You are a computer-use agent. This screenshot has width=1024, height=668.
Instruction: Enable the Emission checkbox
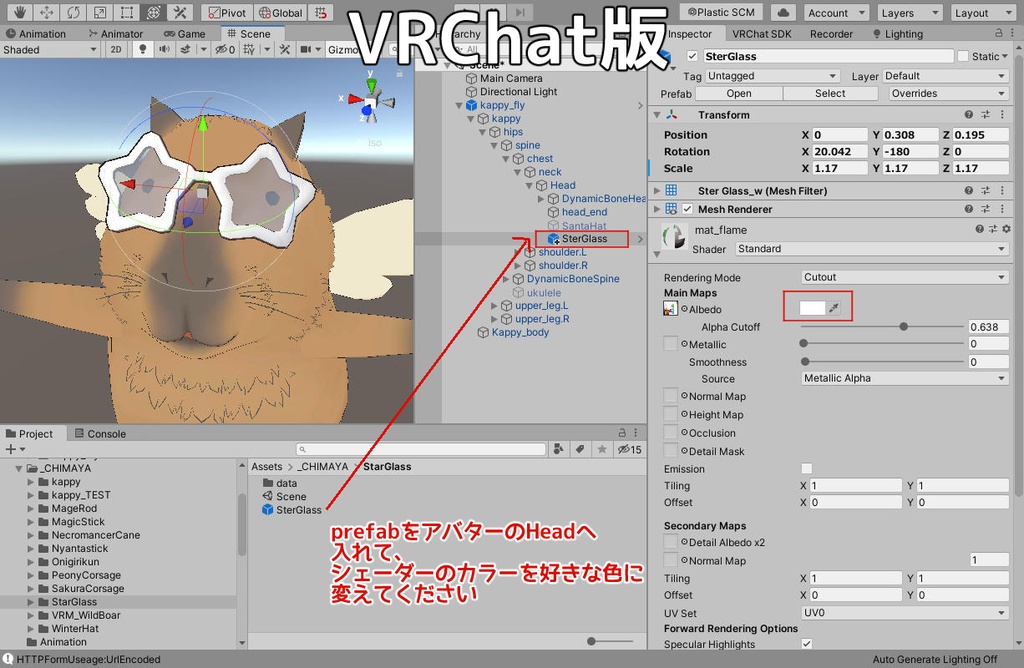click(807, 468)
